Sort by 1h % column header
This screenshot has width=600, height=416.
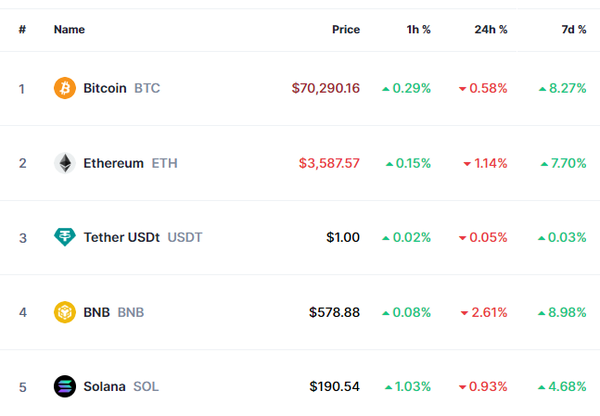[417, 30]
